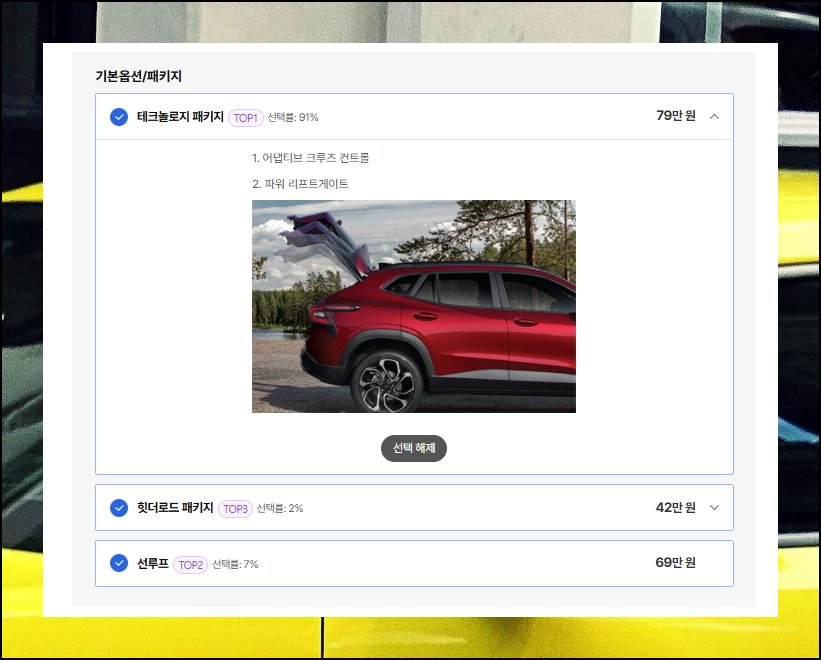Screen dimensions: 821x660
Task: Click 선택률: 7% text
Action: 235,564
